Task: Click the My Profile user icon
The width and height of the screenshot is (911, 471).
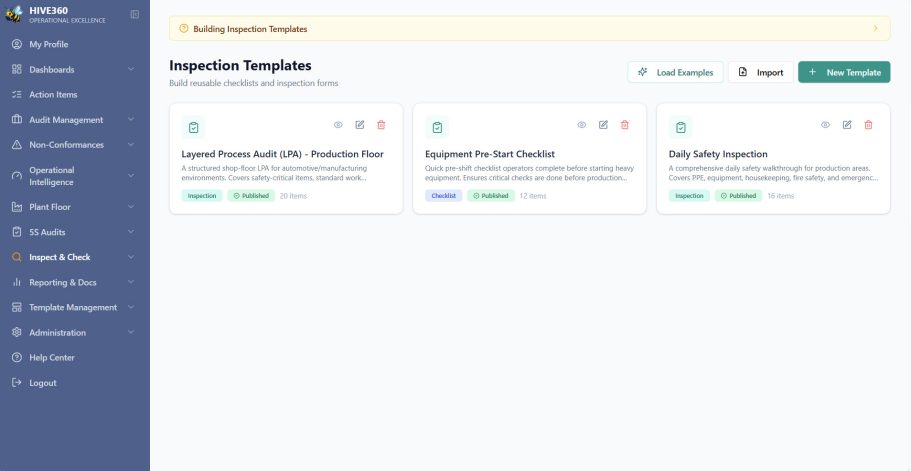Action: [17, 44]
